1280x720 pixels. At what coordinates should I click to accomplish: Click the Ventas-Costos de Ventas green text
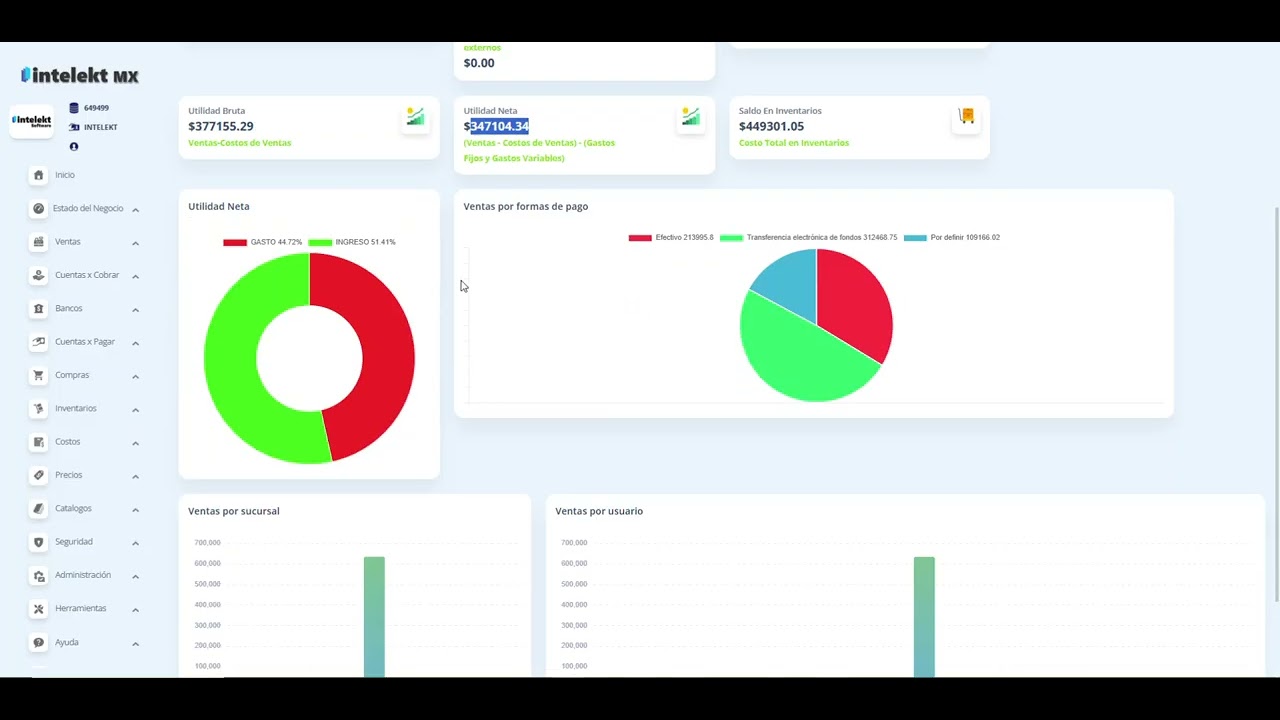click(x=240, y=143)
